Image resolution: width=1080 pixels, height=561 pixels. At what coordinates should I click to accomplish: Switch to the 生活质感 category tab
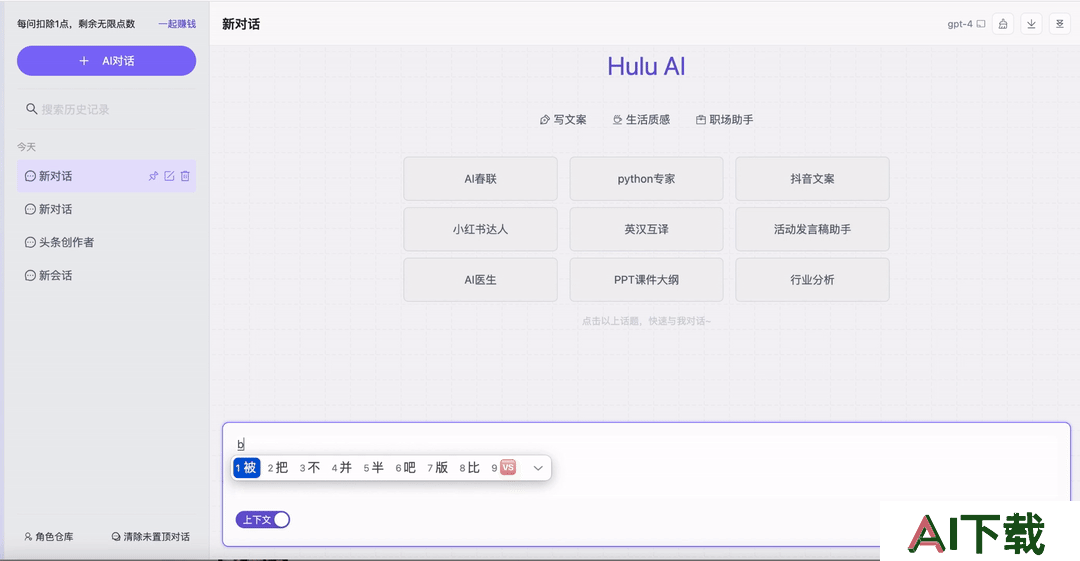(x=641, y=120)
